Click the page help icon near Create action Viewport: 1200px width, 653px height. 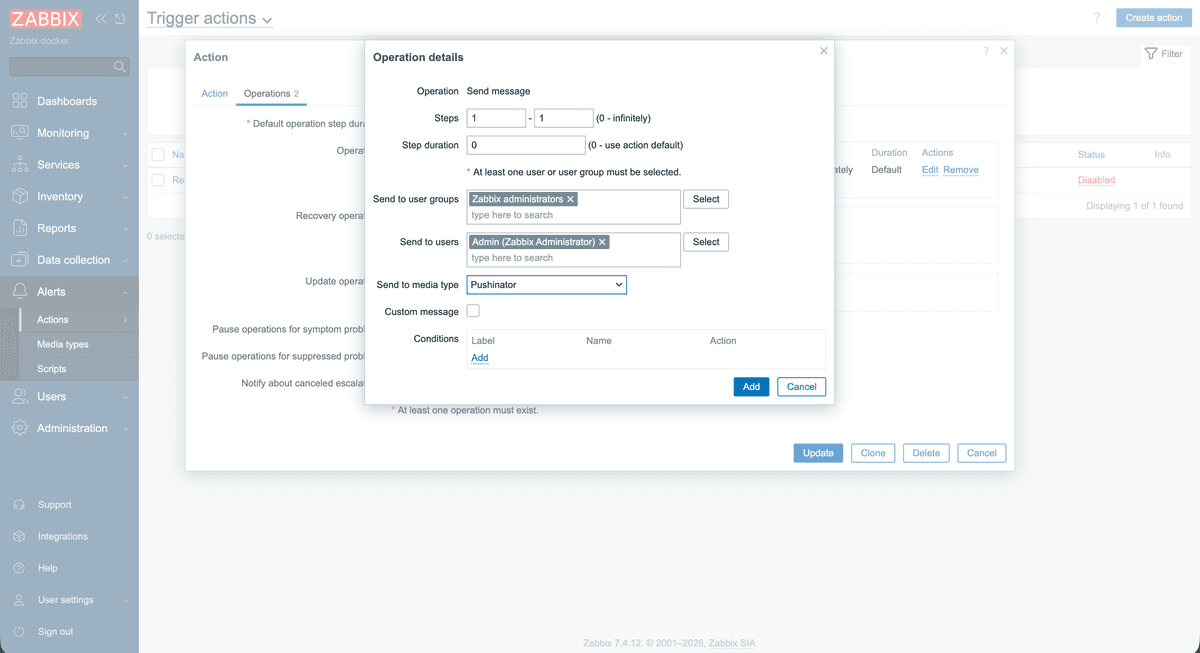(1097, 18)
